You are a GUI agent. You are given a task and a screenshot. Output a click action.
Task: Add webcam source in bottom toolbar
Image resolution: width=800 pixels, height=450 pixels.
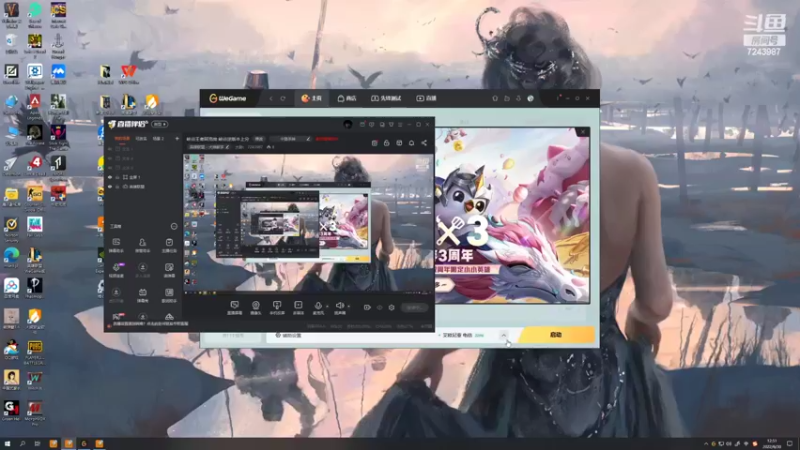256,307
